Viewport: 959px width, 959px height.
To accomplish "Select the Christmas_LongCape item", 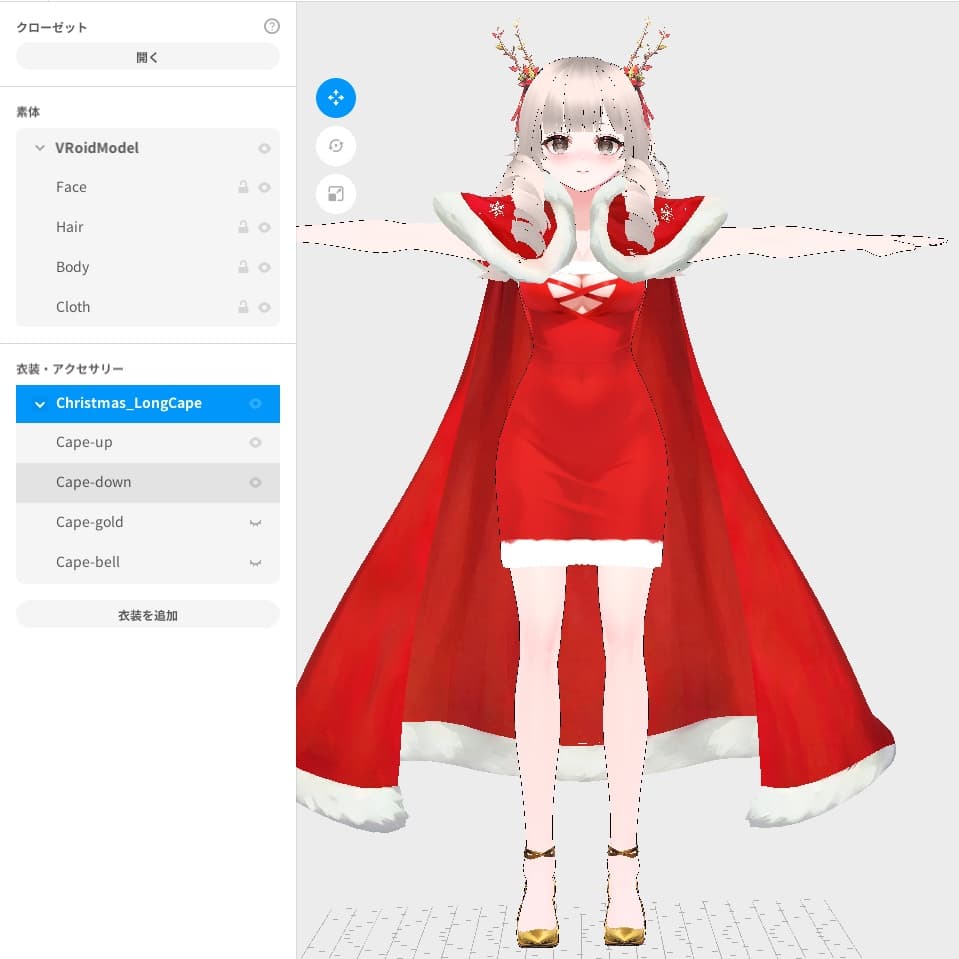I will 147,404.
